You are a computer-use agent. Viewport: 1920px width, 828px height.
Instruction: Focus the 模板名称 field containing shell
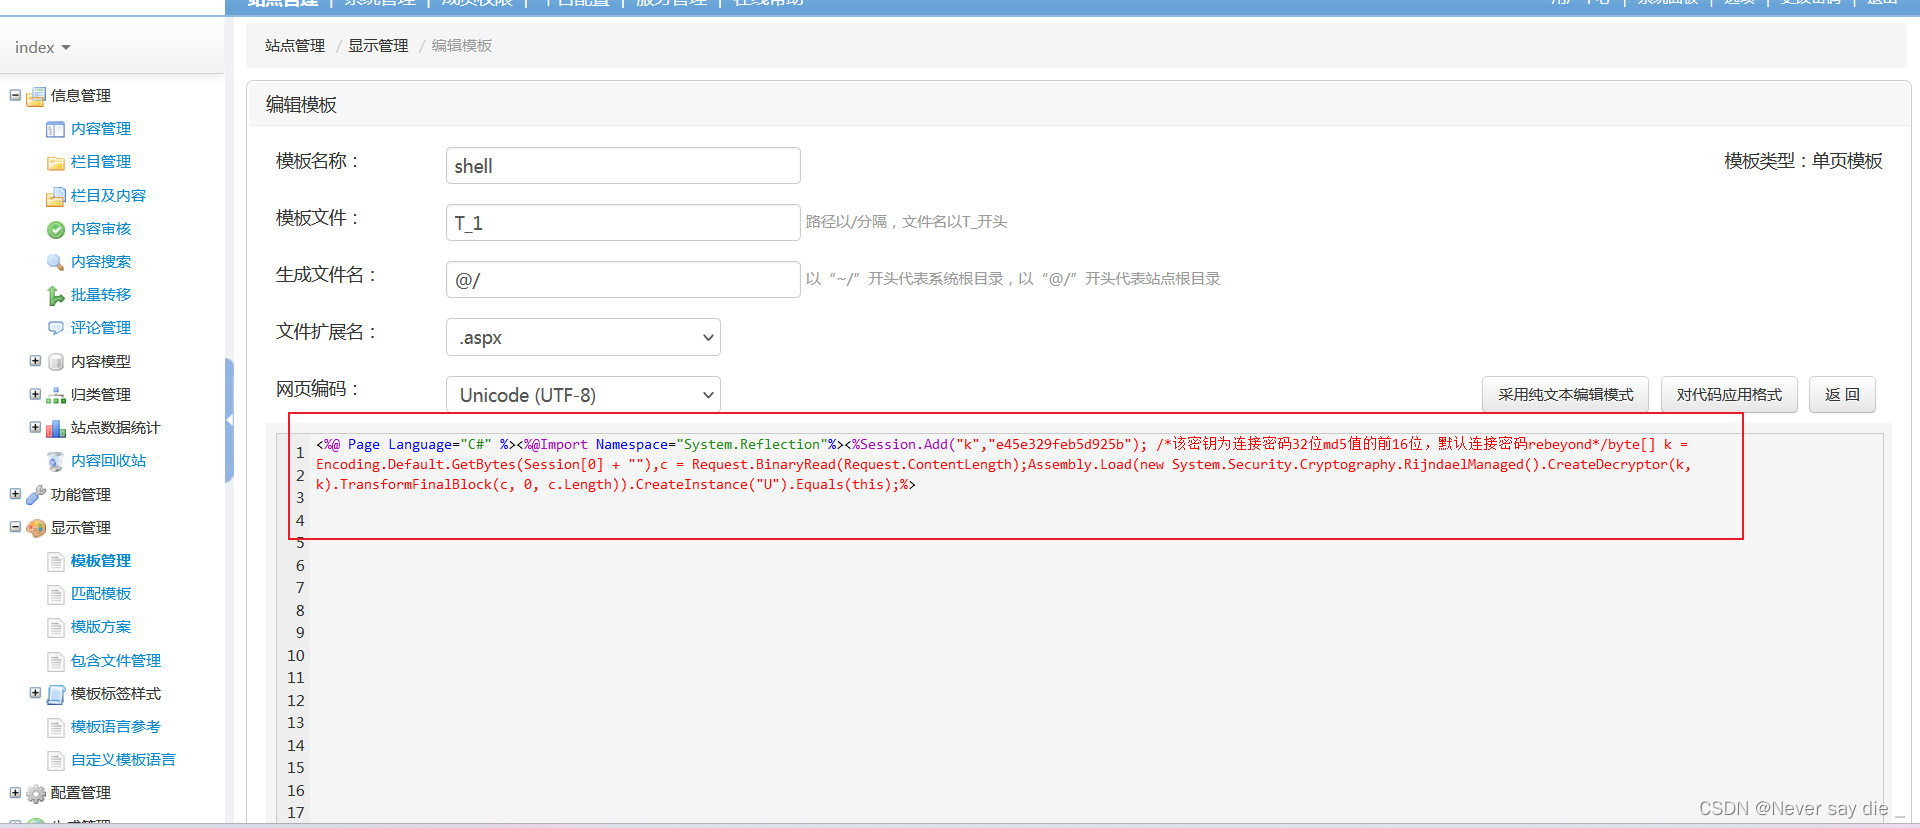click(x=623, y=166)
